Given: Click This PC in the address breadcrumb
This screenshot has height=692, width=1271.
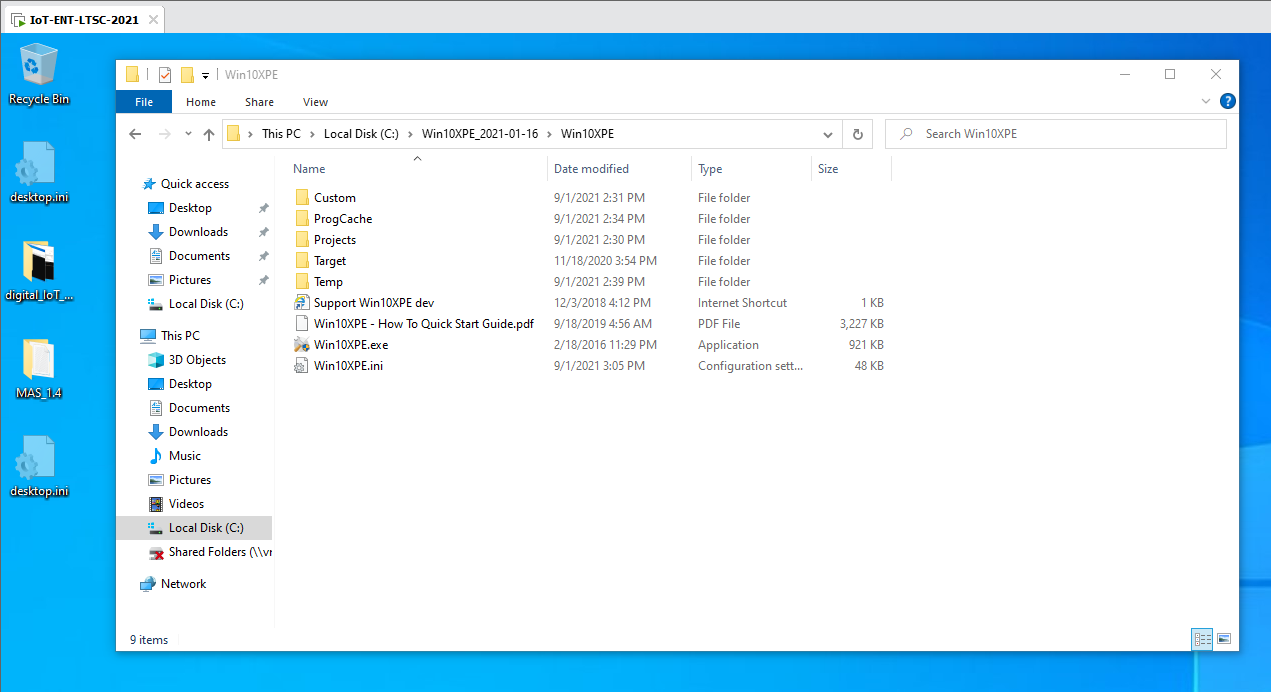Looking at the screenshot, I should click(x=281, y=134).
